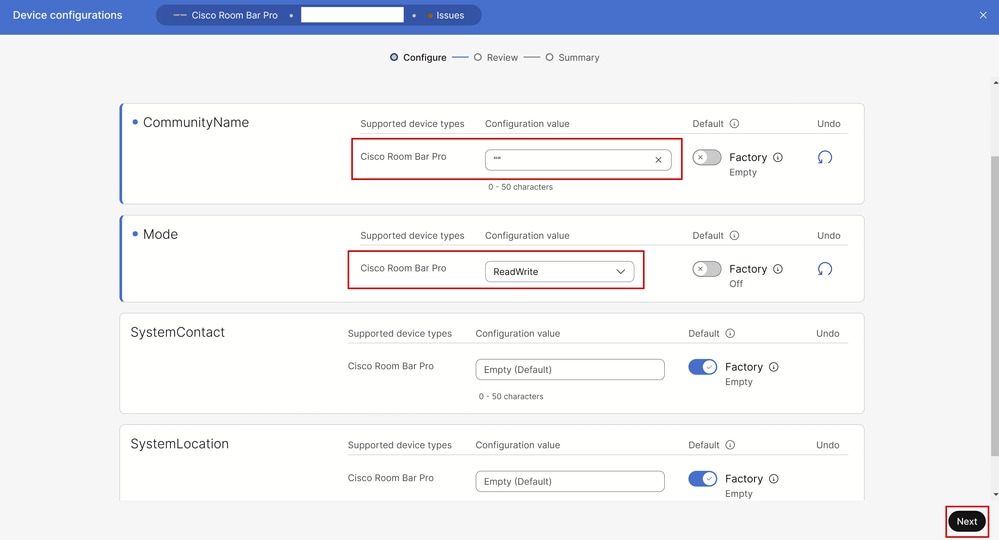Open info icon next to CommunityName Factory label
Screen dimensions: 999x540
777,157
